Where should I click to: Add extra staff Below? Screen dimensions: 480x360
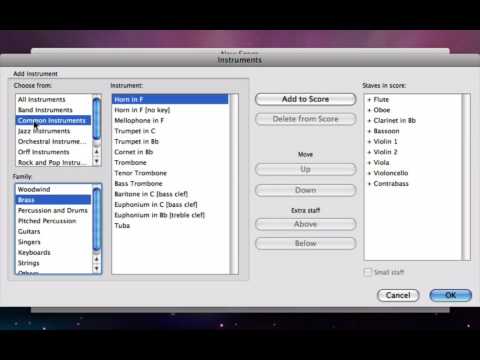[x=305, y=243]
